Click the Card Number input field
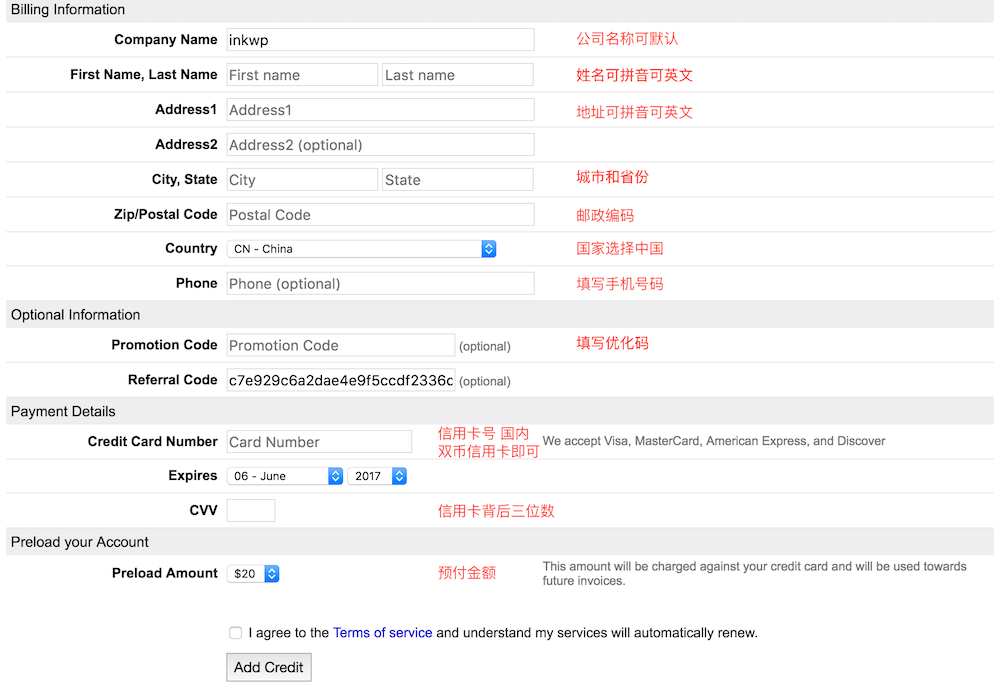1000x695 pixels. click(x=319, y=442)
